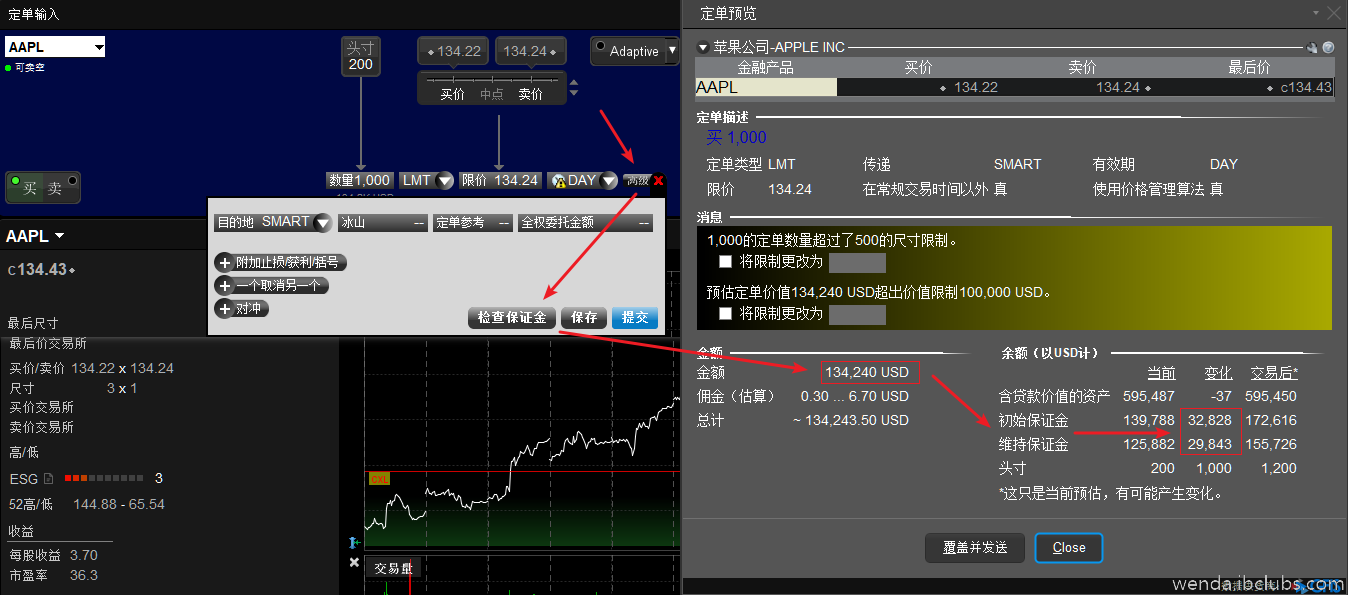Click the ESG score bar
1348x595 pixels.
(104, 479)
